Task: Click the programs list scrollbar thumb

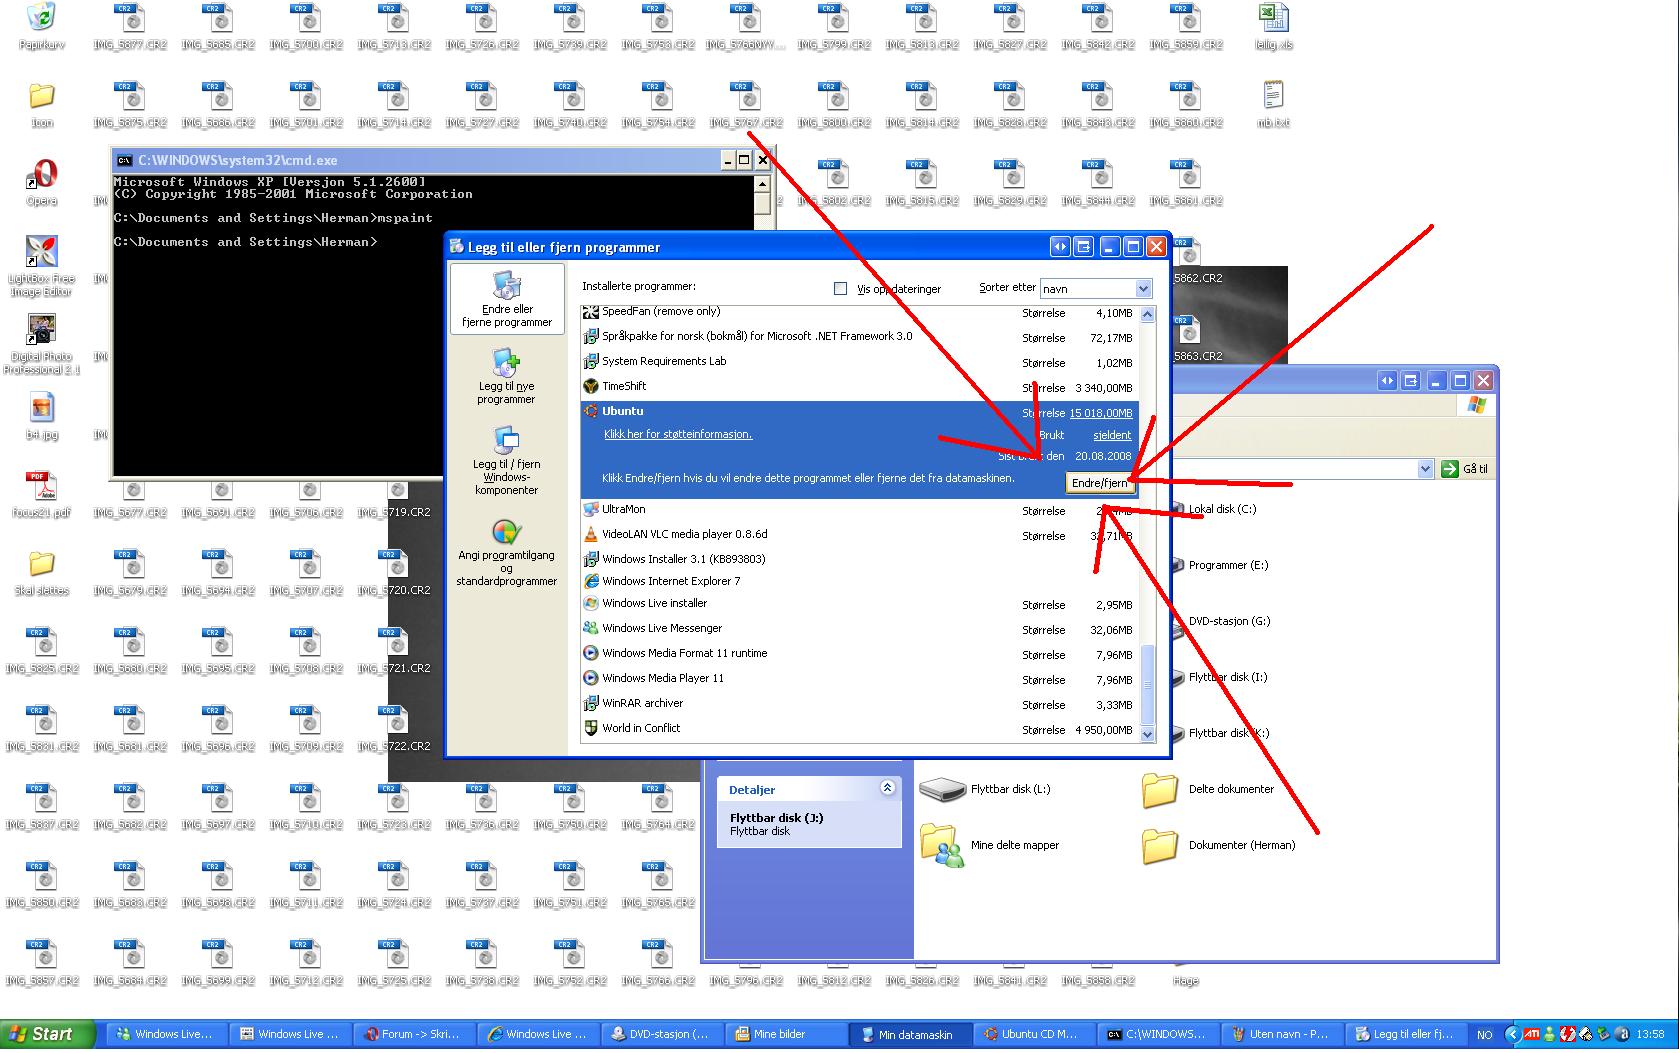Action: 1147,685
